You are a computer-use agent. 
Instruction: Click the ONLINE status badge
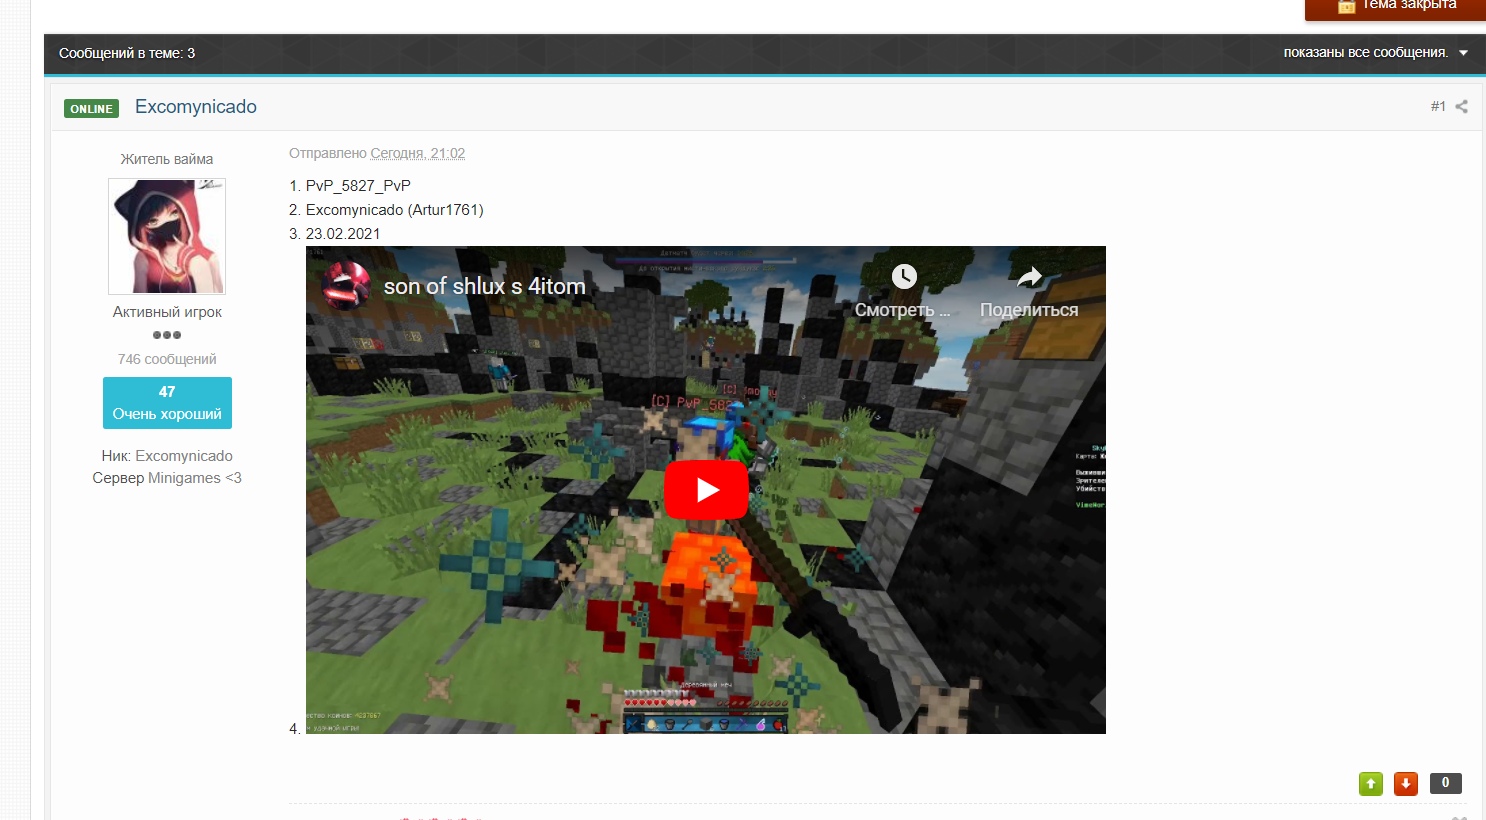click(x=91, y=109)
